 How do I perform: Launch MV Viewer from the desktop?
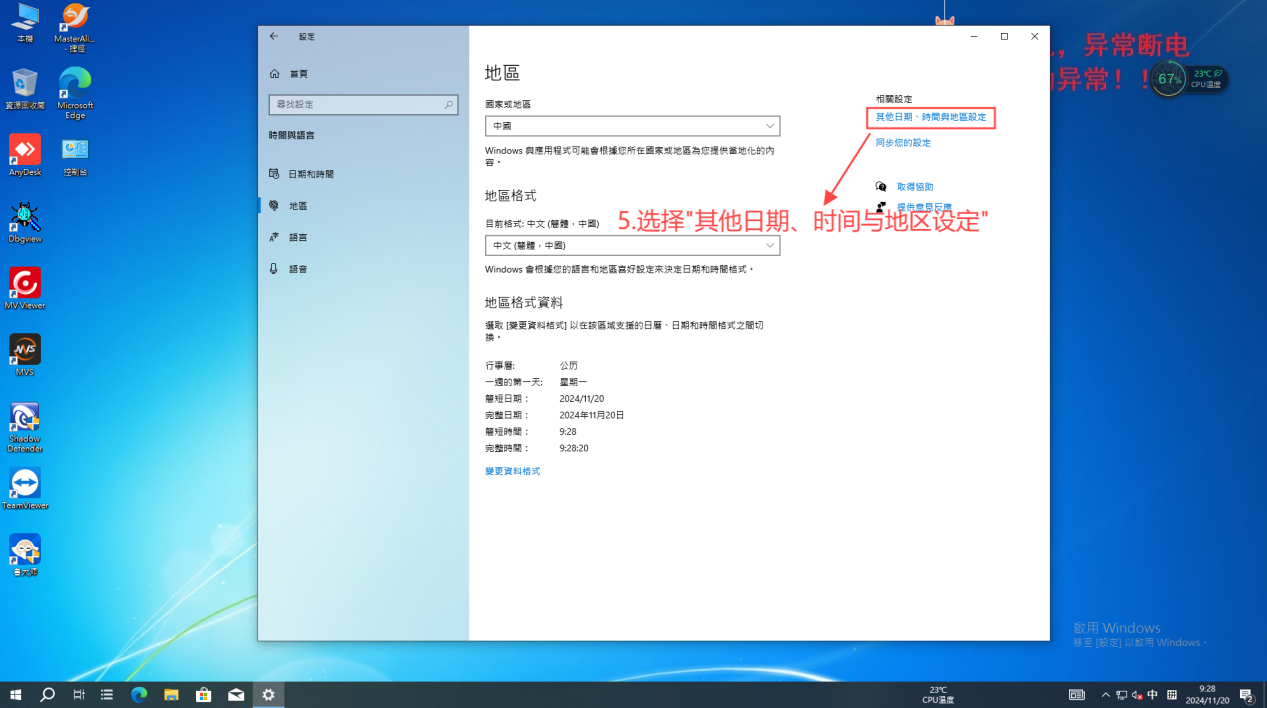click(25, 284)
